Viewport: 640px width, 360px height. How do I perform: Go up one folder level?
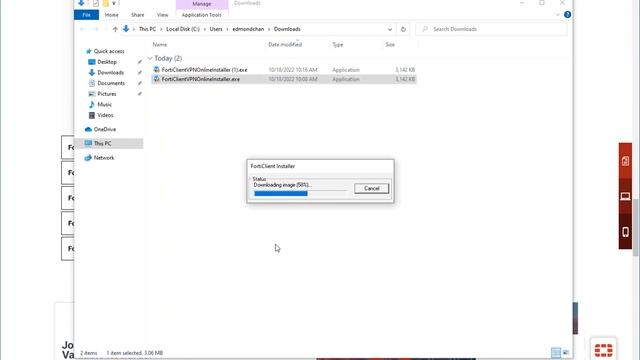[115, 29]
